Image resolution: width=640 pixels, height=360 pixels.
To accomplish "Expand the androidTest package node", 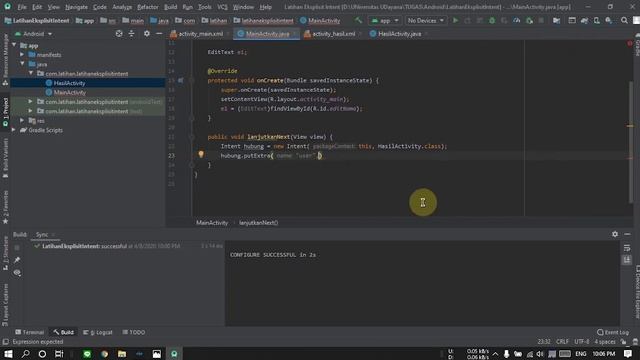I will coord(31,102).
